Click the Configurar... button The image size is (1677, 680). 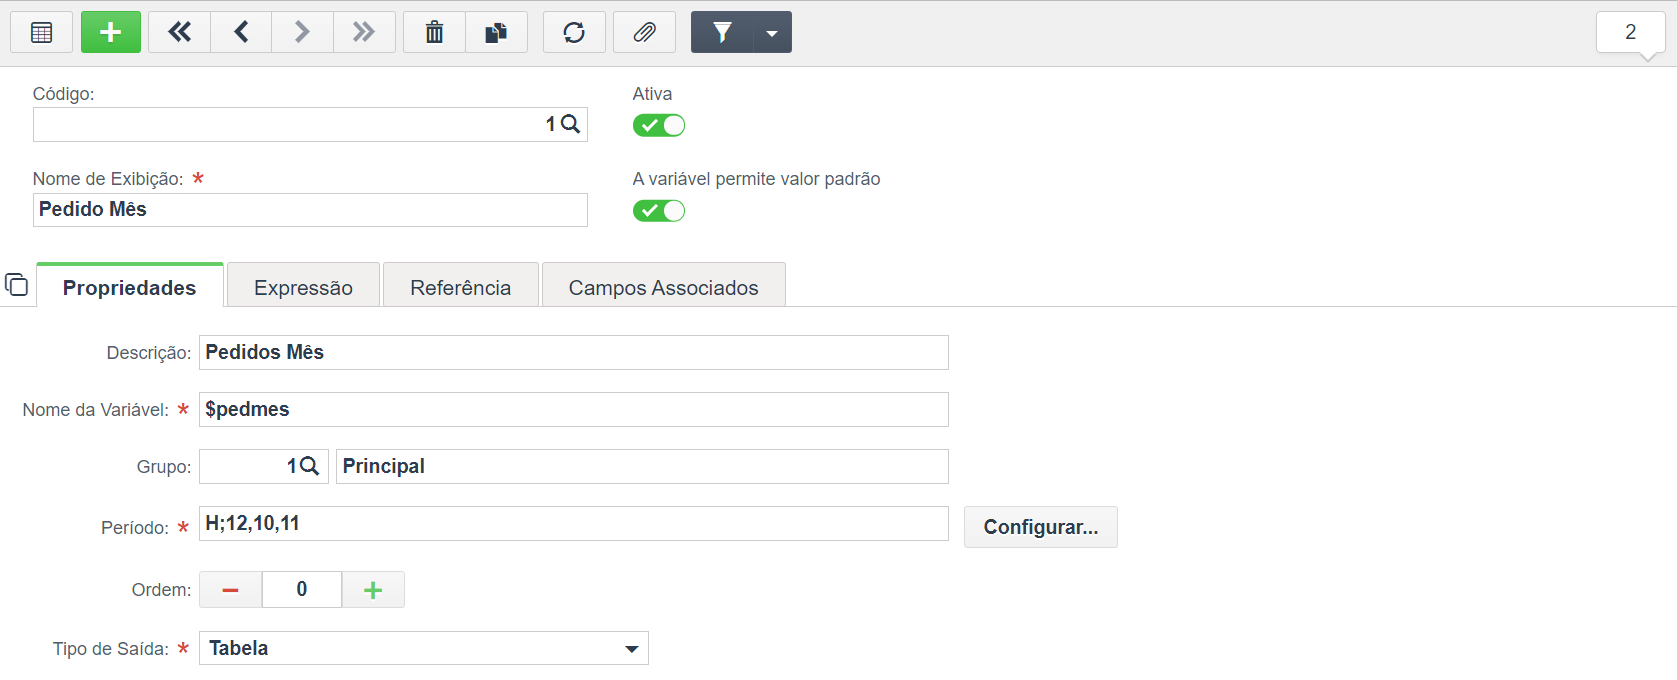tap(1041, 527)
